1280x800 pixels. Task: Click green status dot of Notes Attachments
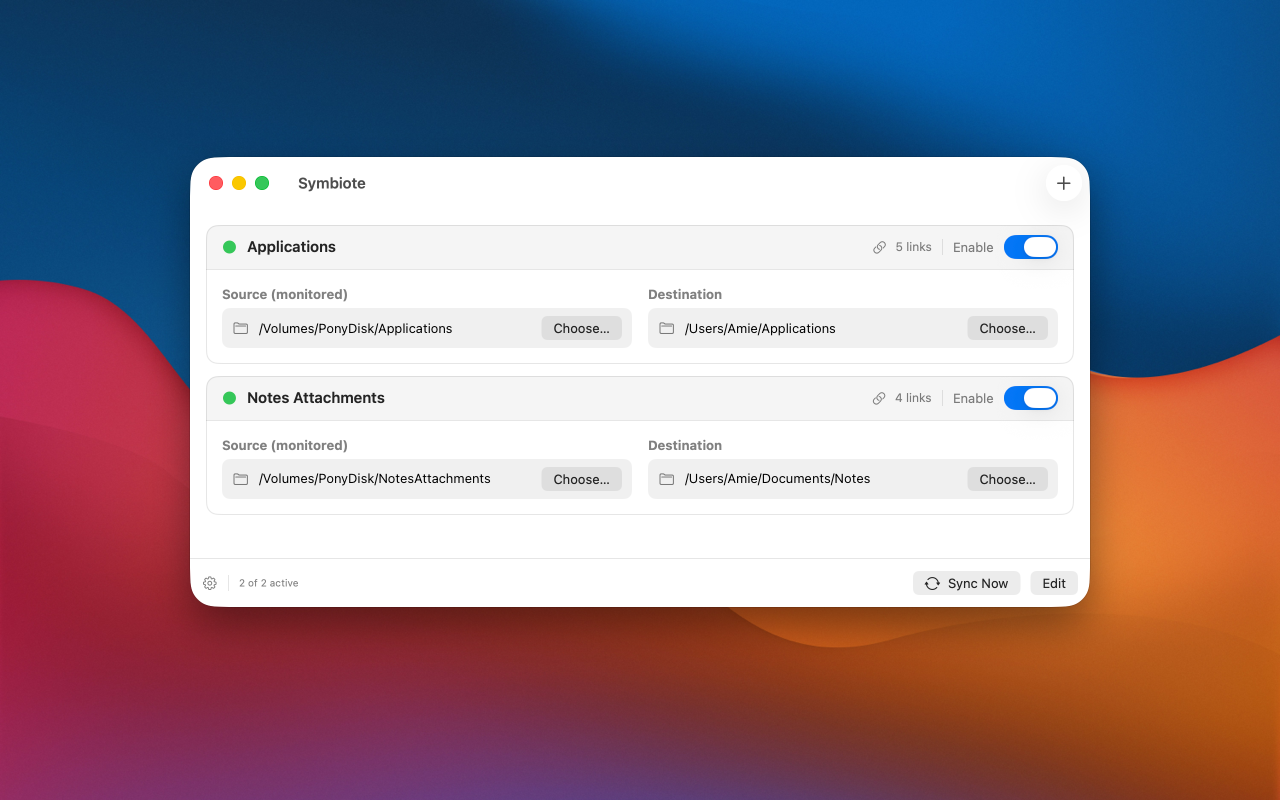point(229,398)
